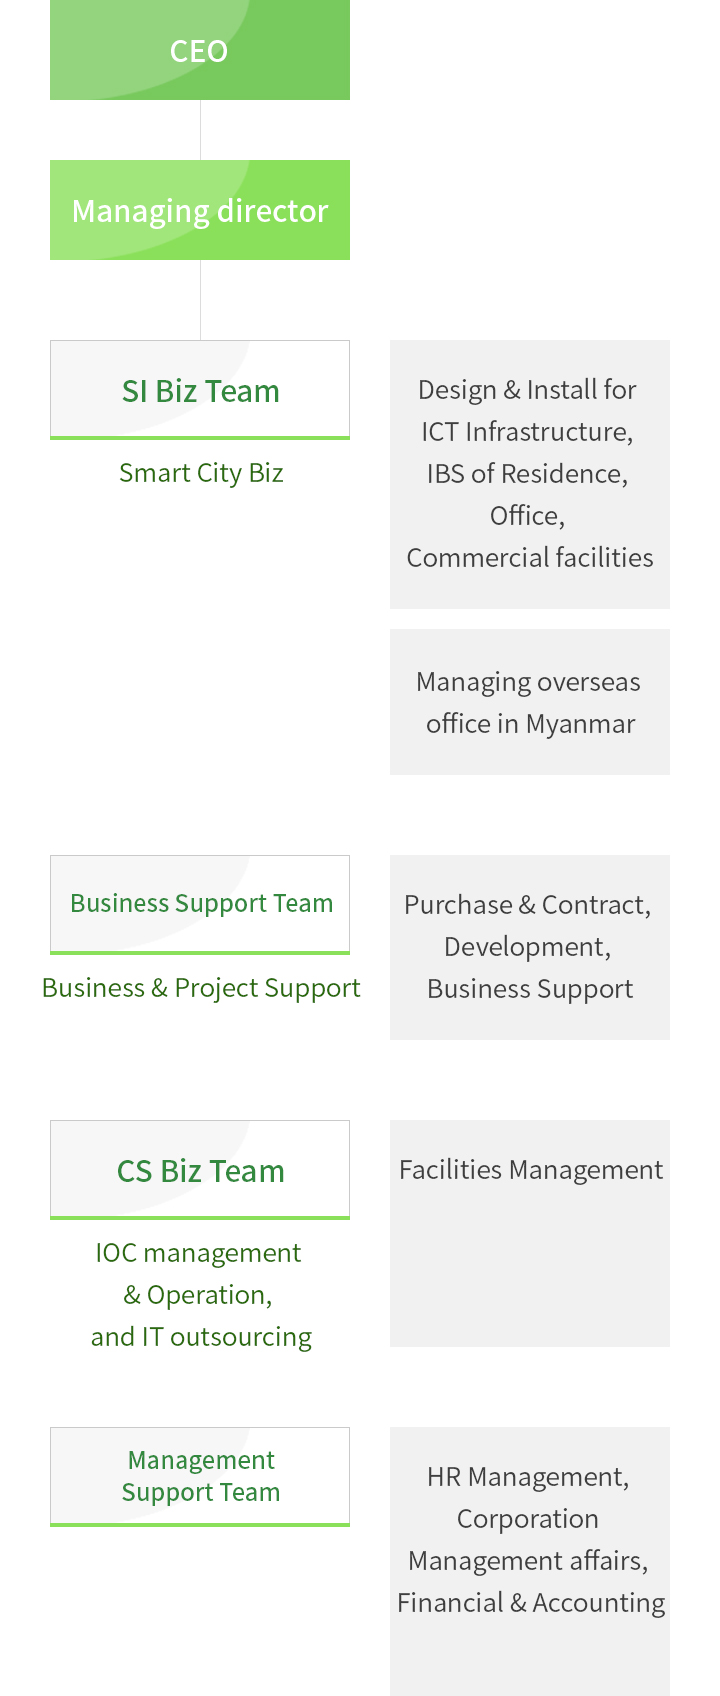
Task: Click the Smart City Biz label
Action: (201, 473)
